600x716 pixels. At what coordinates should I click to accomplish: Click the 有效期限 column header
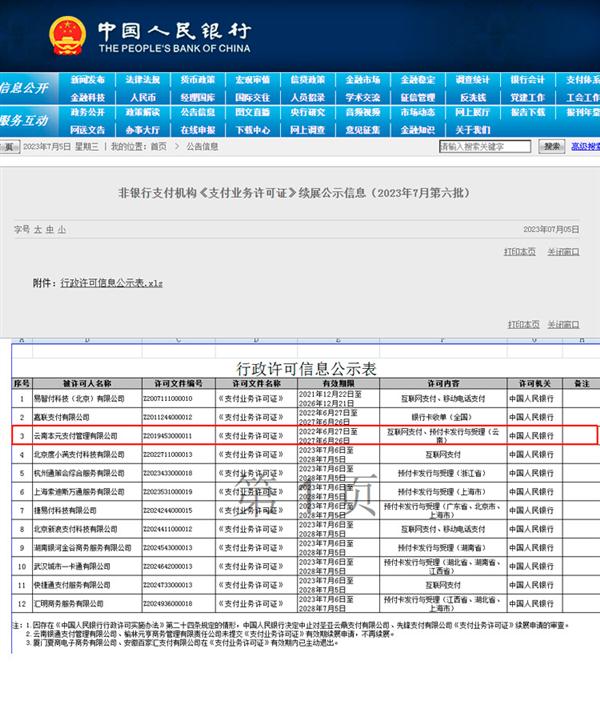click(x=338, y=384)
